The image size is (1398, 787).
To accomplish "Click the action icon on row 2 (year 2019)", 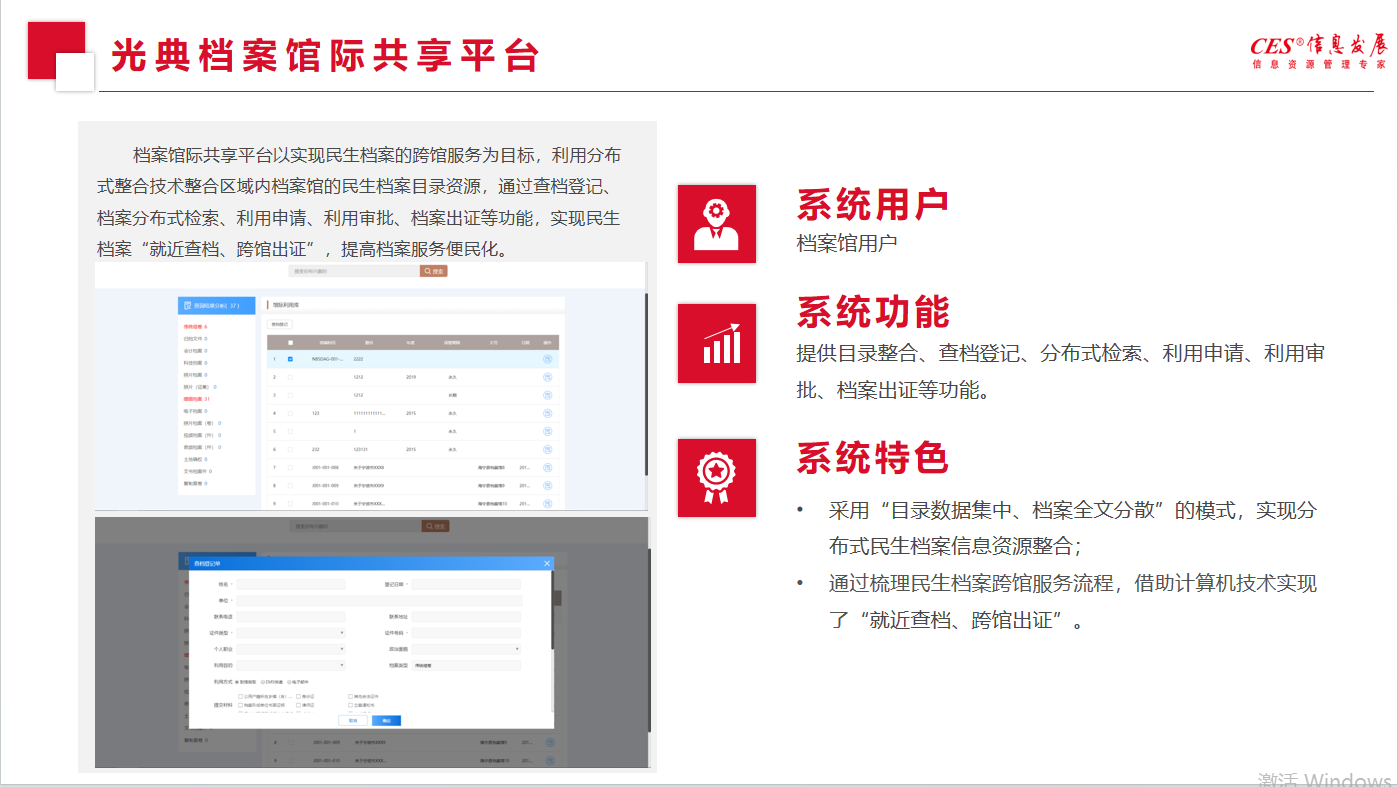I will (548, 377).
